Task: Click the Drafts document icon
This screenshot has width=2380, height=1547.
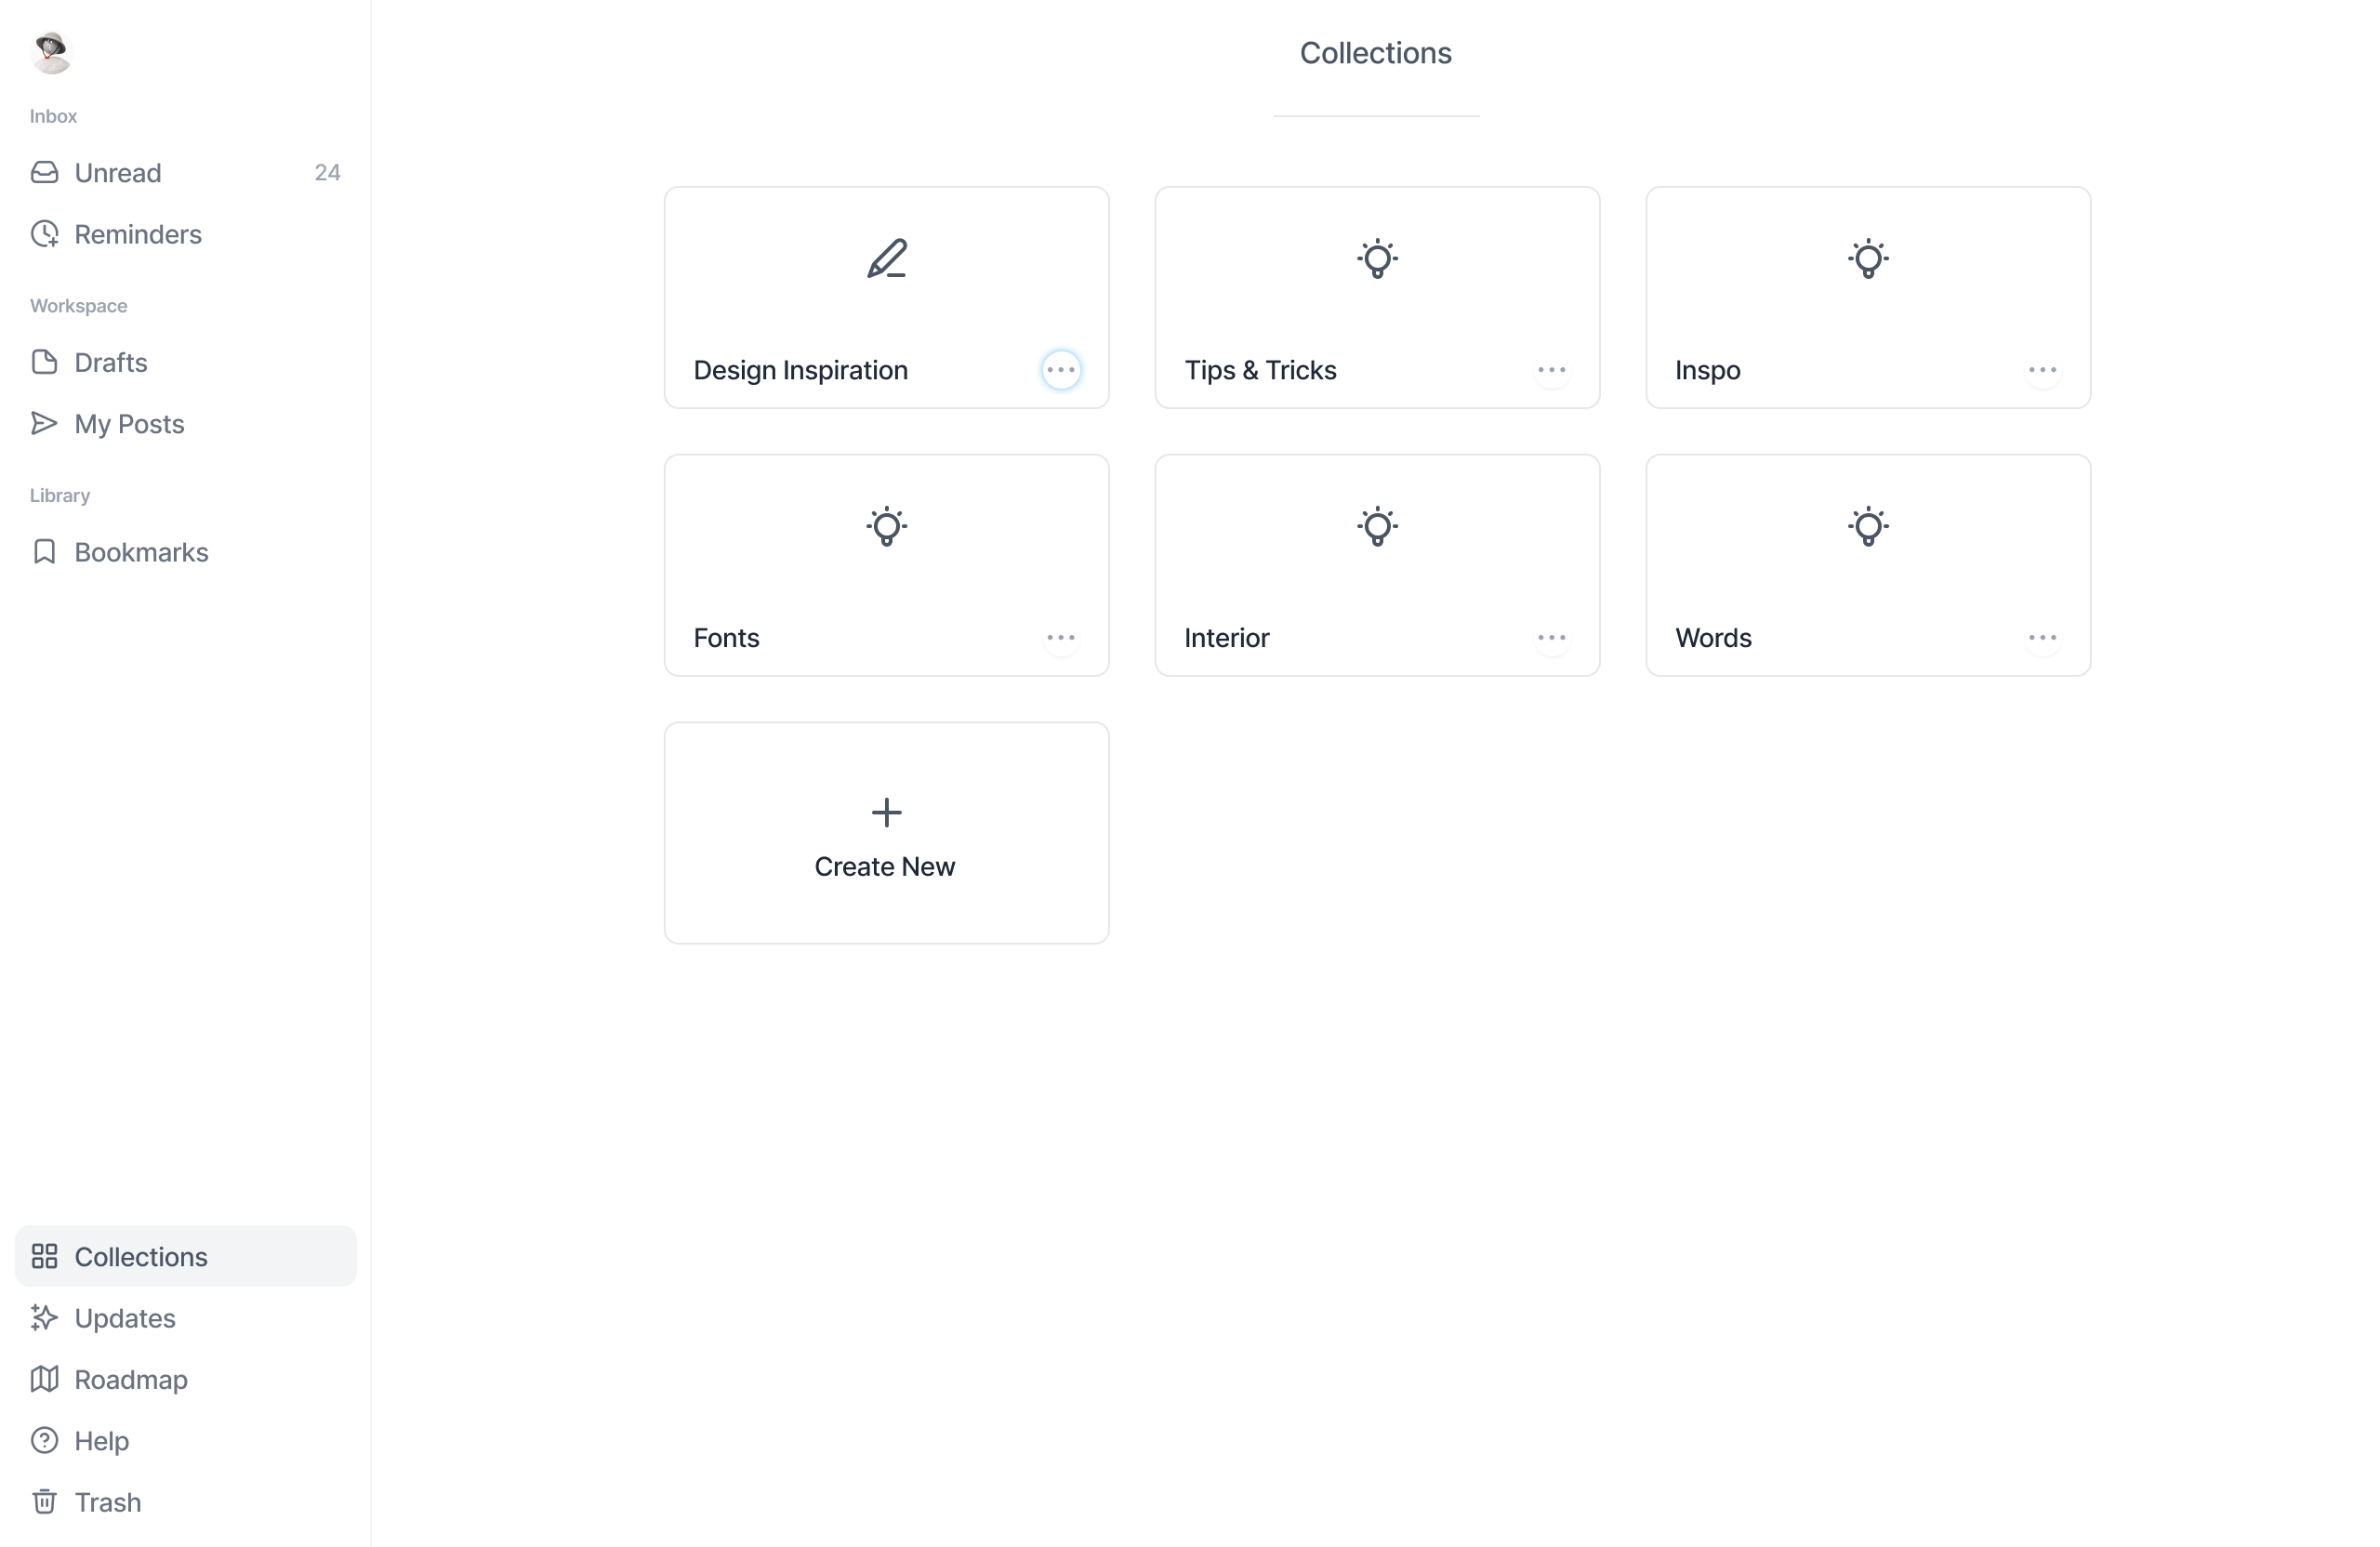Action: (46, 361)
